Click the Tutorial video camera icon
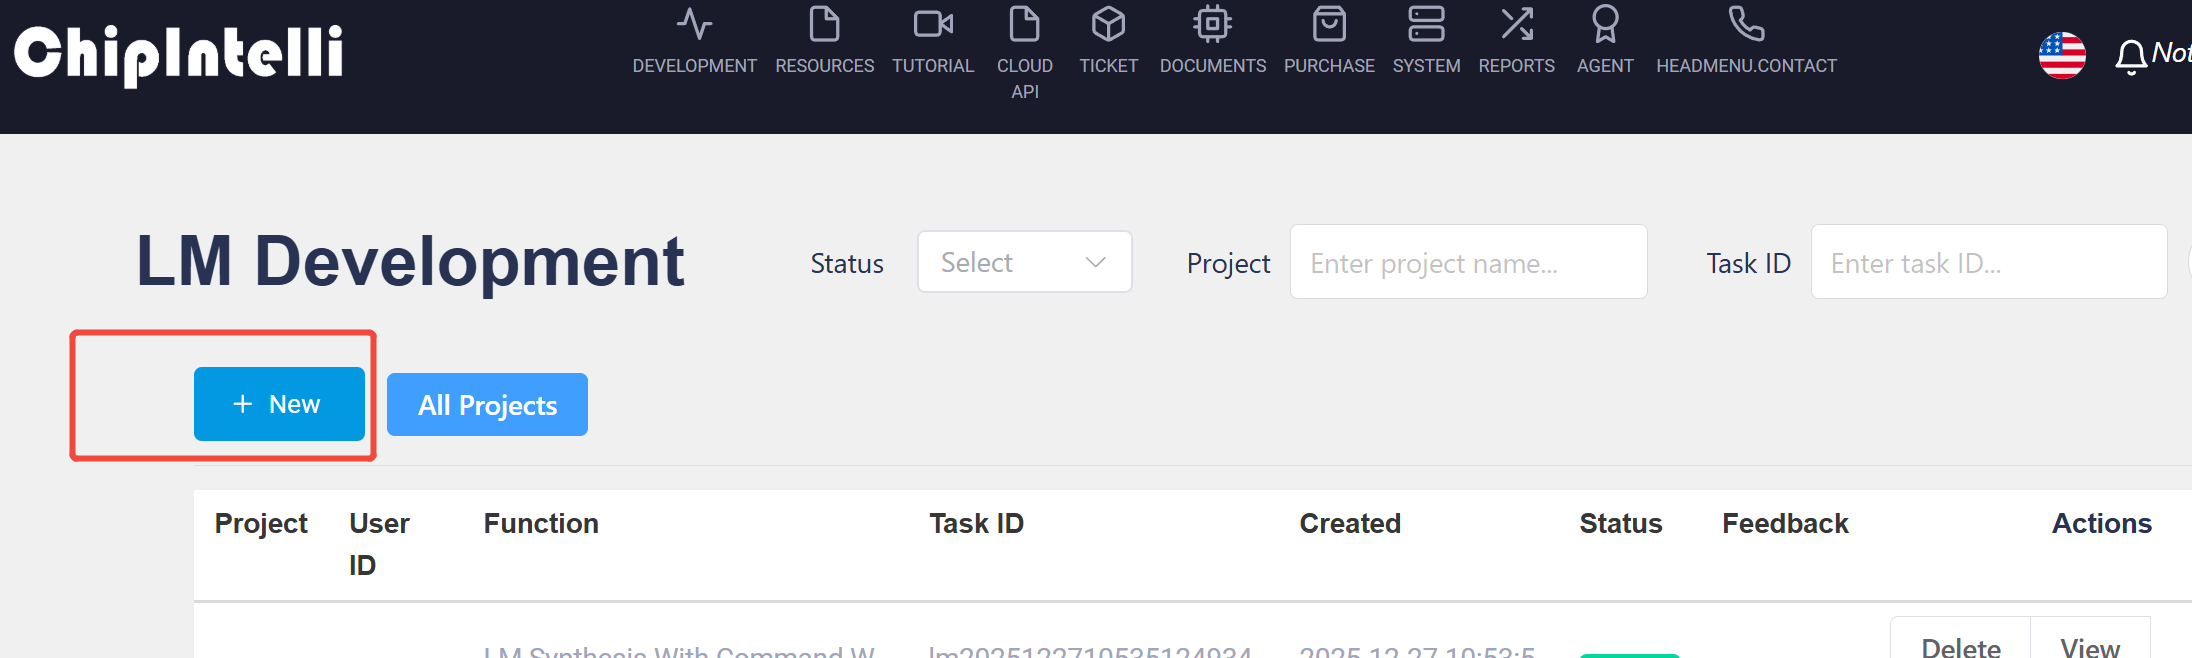2192x658 pixels. [x=933, y=24]
